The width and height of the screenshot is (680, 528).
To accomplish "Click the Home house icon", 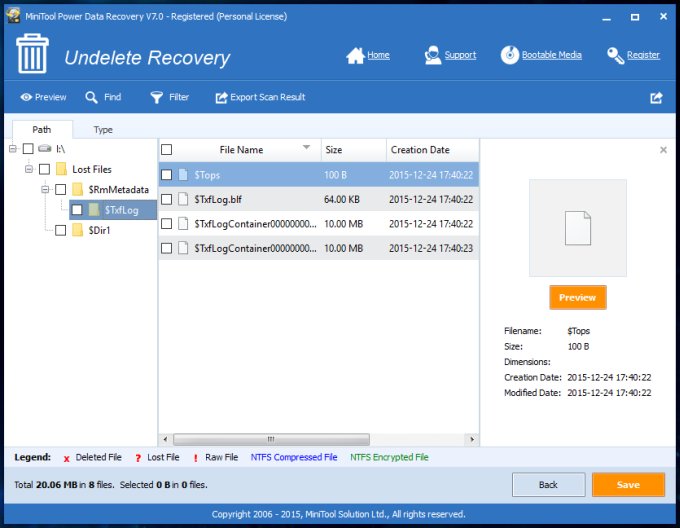I will [355, 55].
